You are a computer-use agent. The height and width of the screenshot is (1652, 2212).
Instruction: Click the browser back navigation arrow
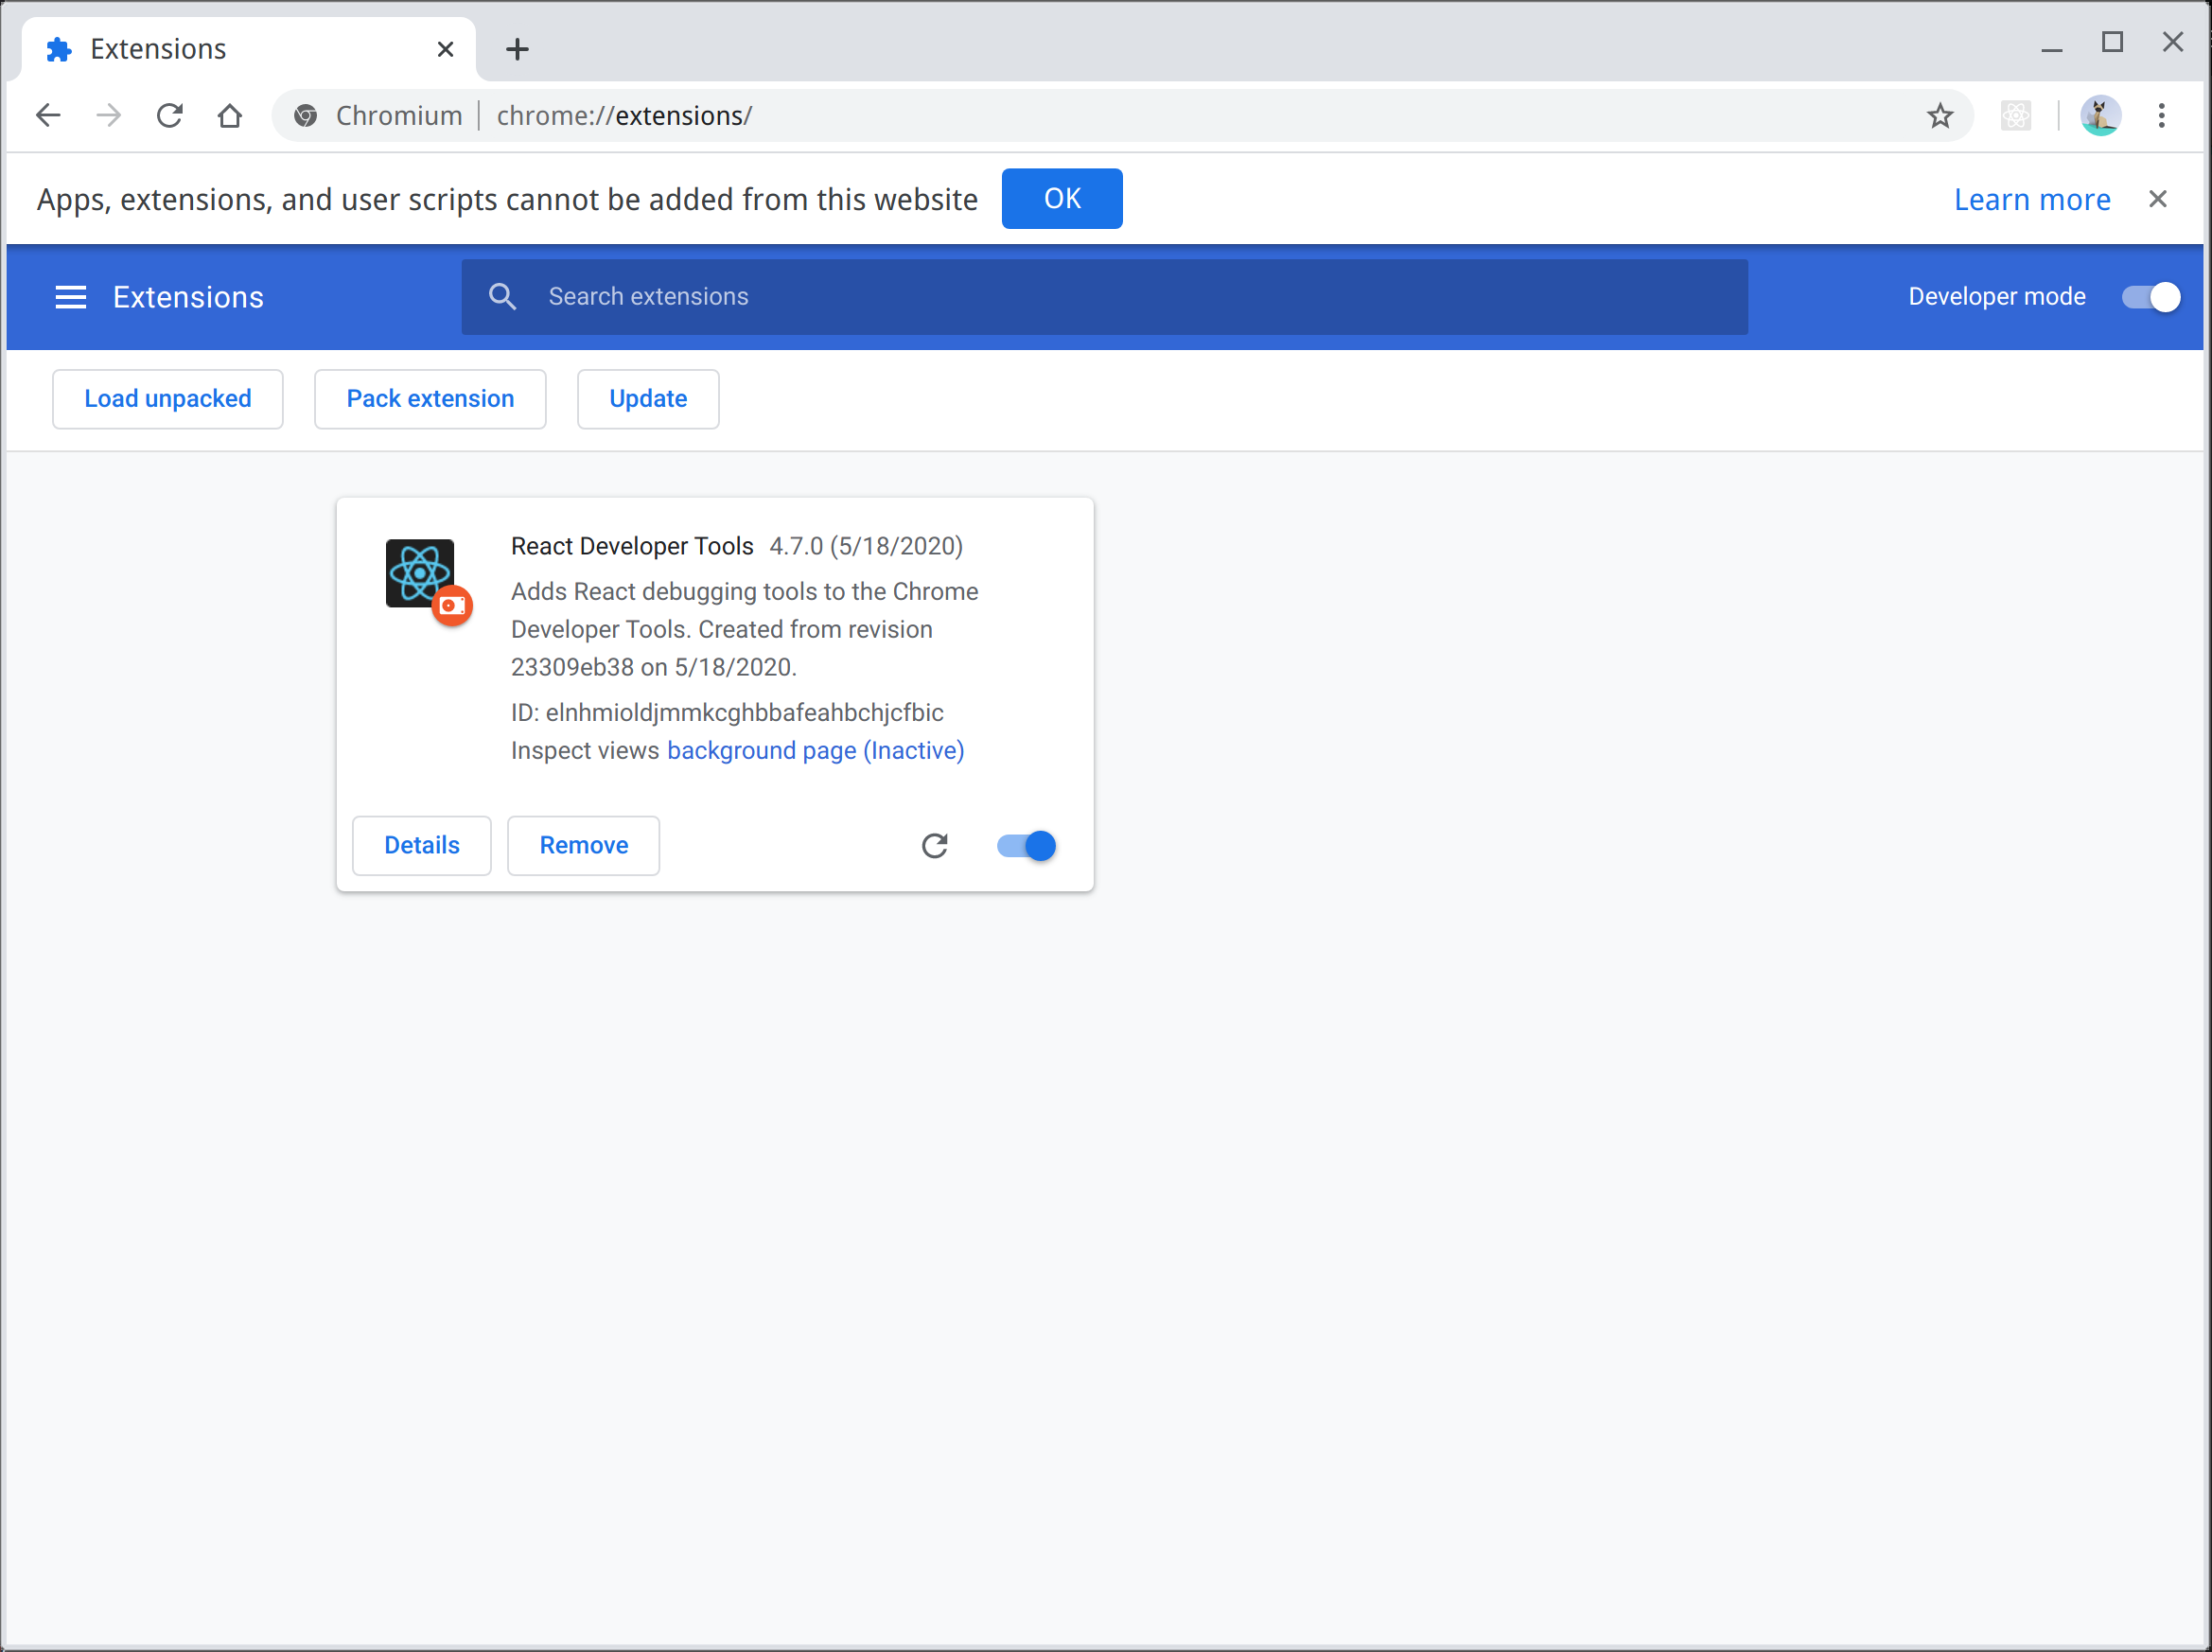[x=48, y=115]
